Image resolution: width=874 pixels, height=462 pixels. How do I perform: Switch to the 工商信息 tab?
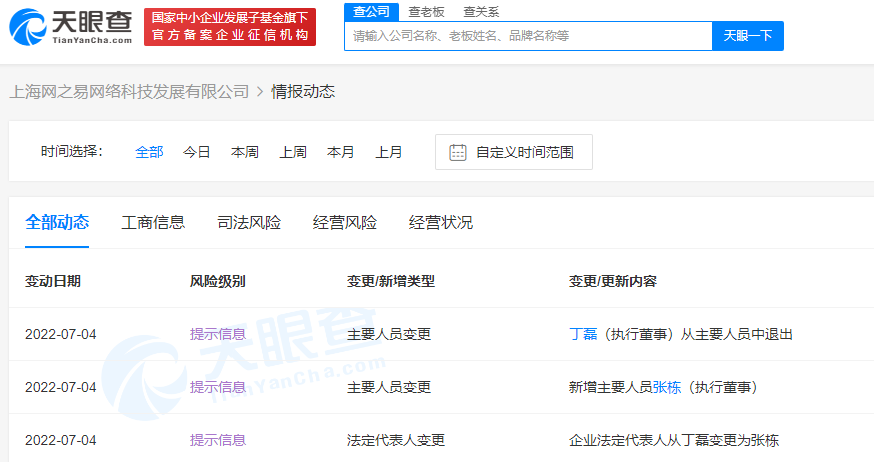pos(153,222)
